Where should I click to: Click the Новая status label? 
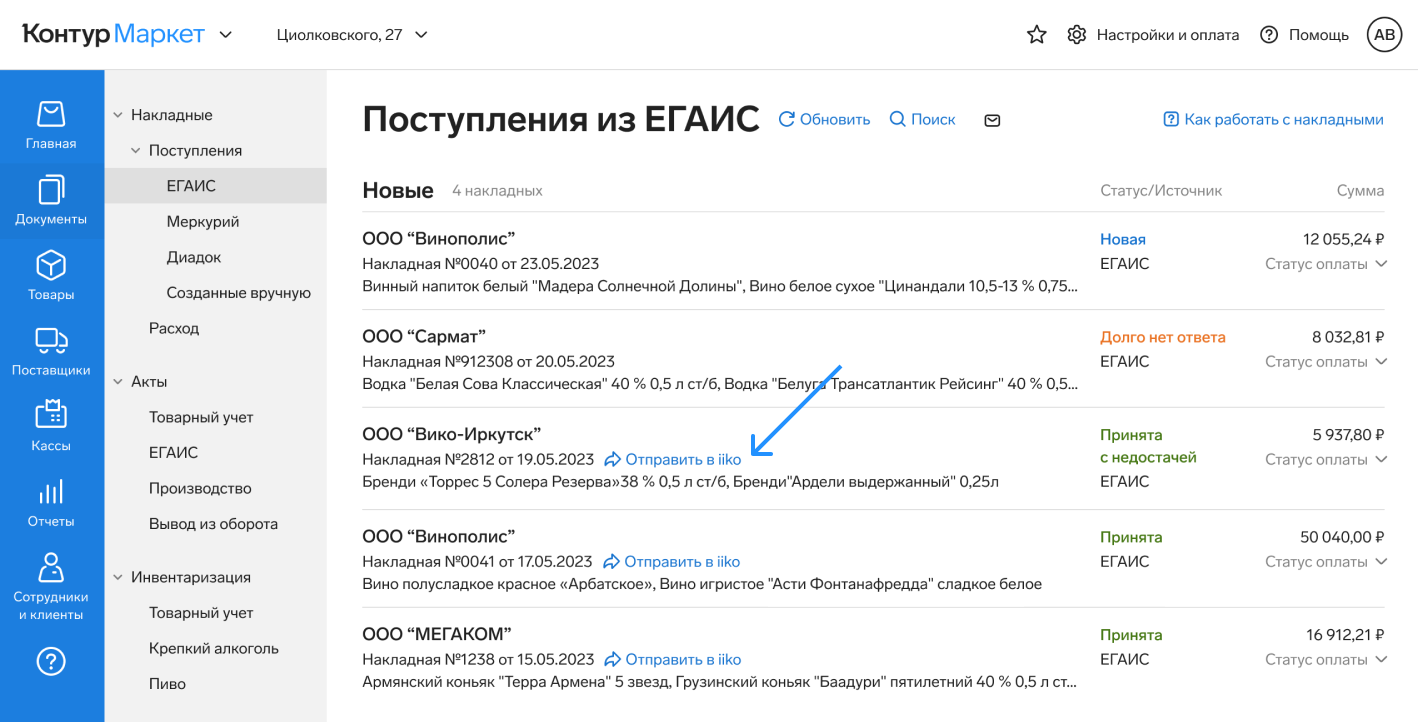click(x=1123, y=240)
